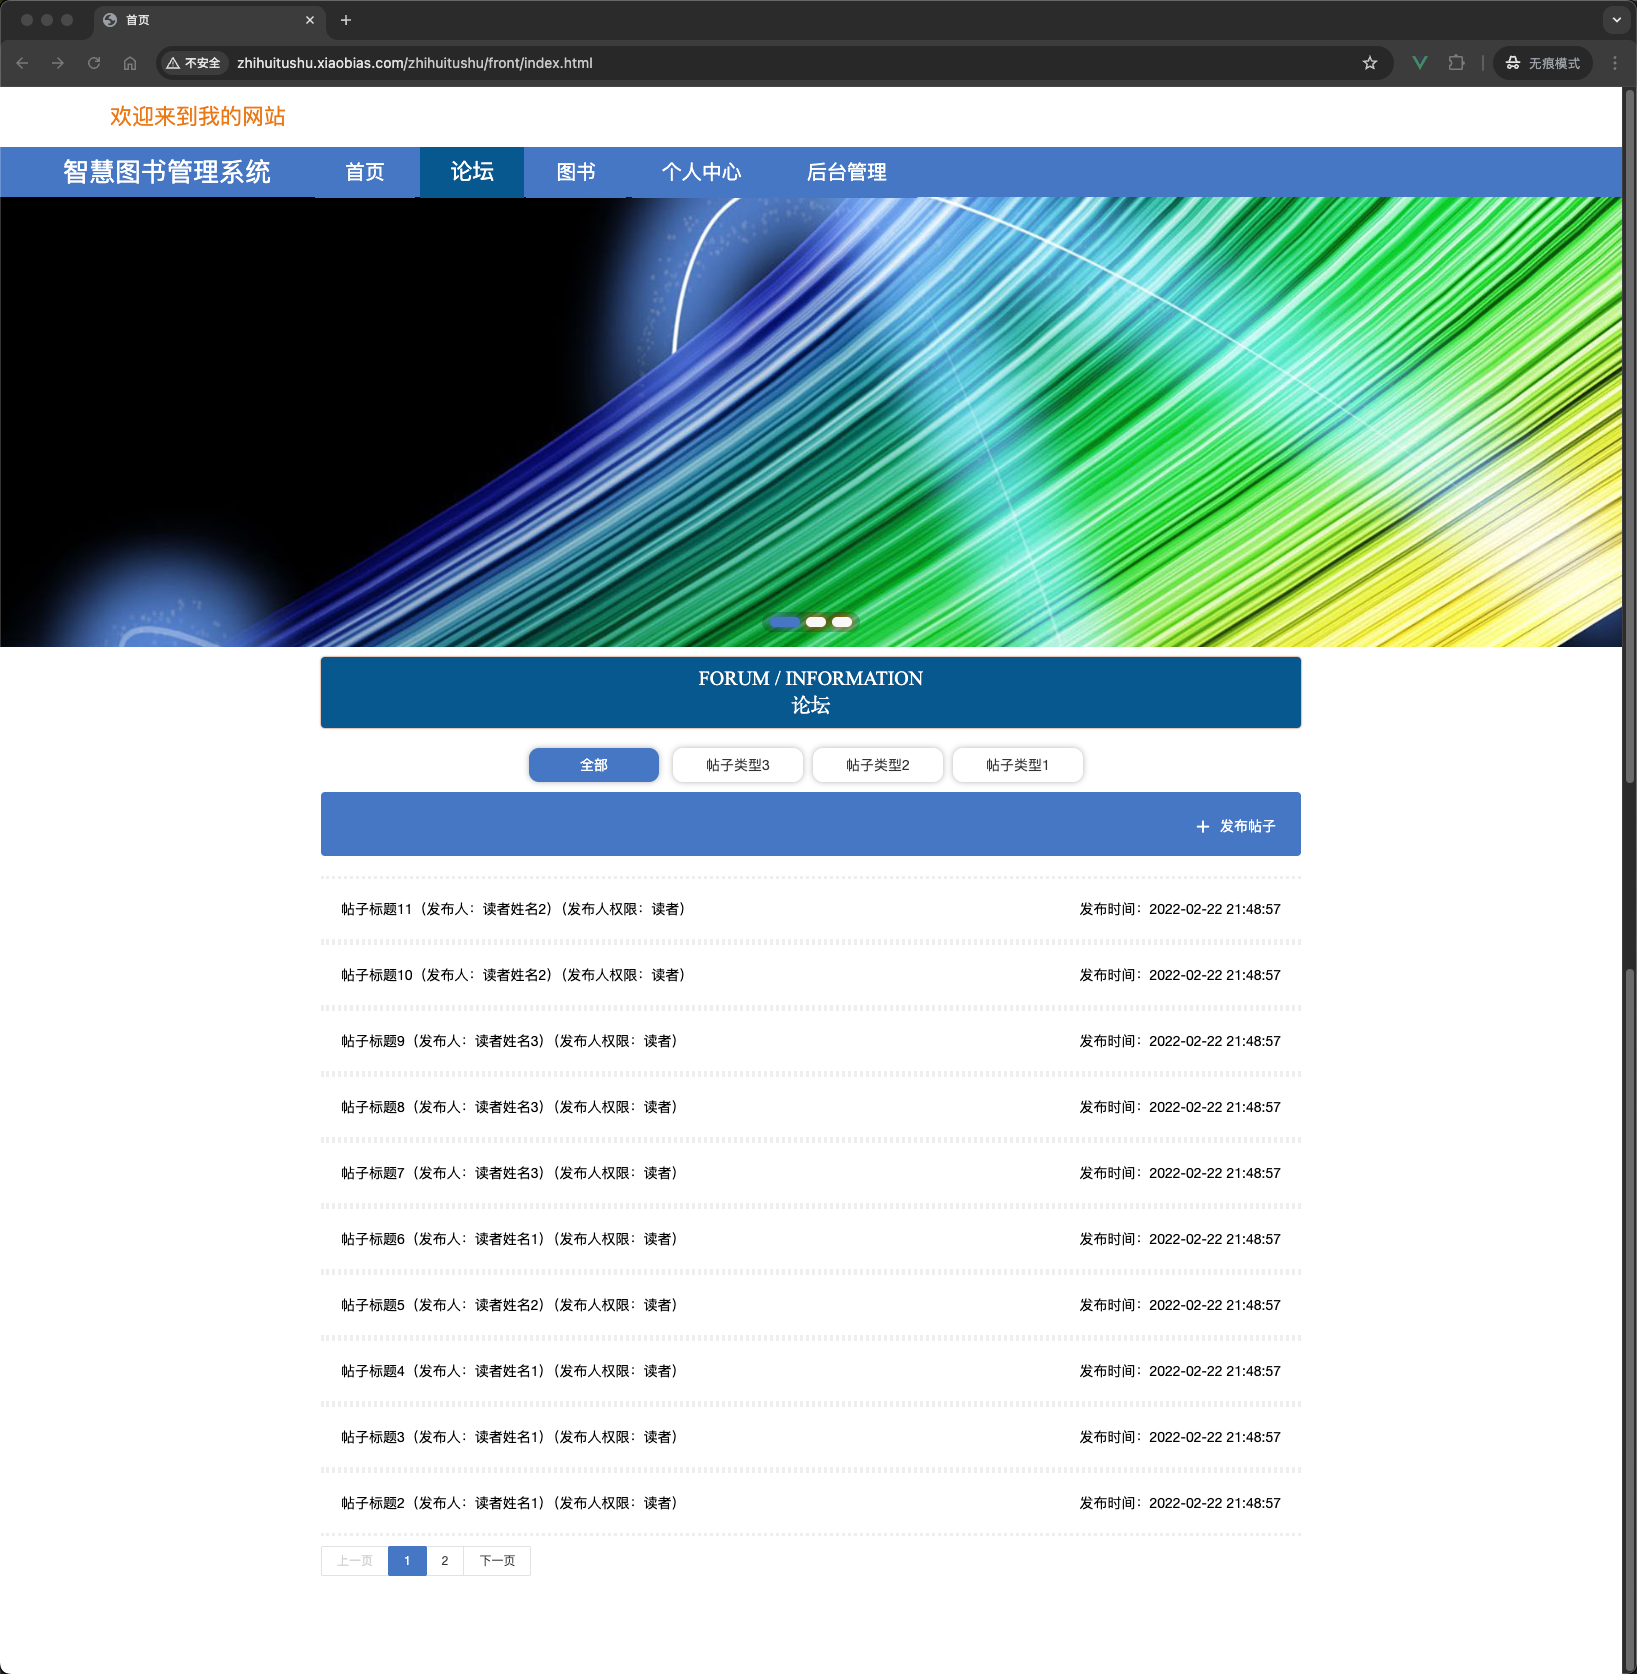
Task: Open new tab with plus icon
Action: click(346, 20)
